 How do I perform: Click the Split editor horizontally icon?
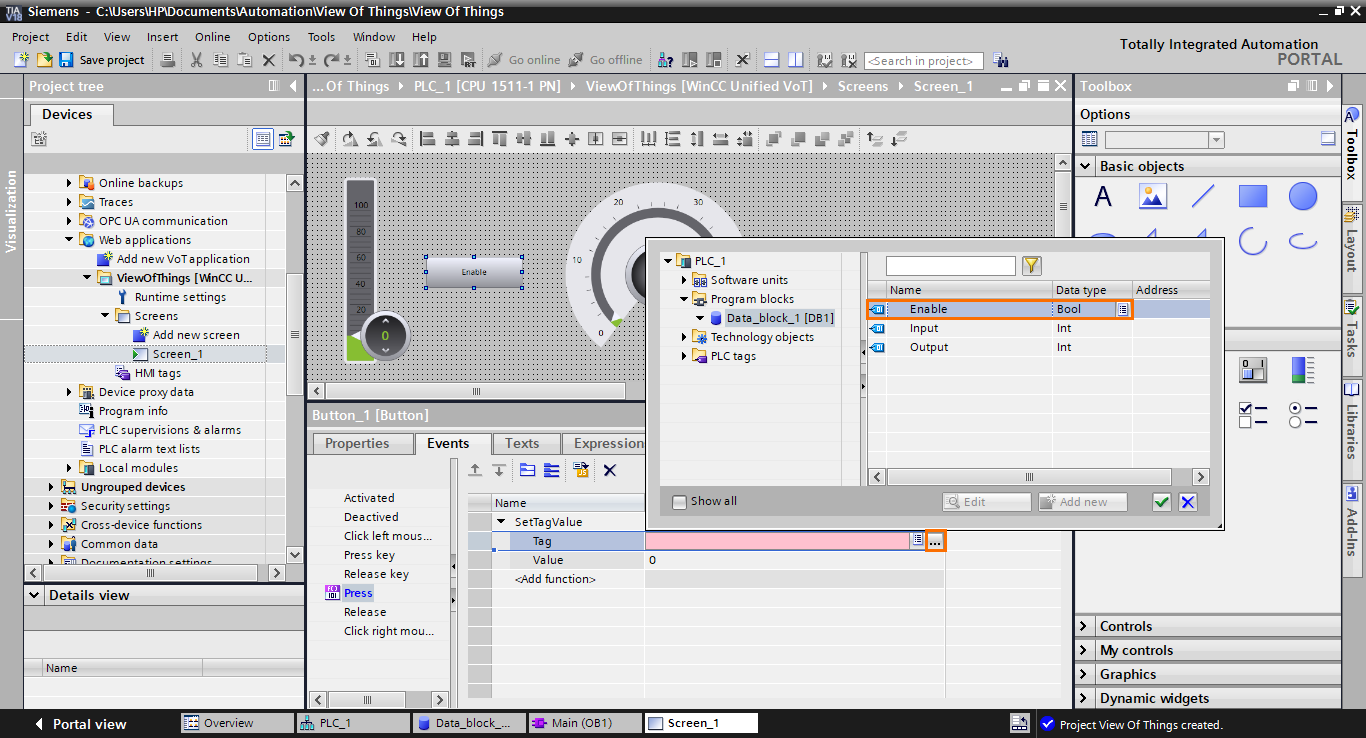(771, 60)
